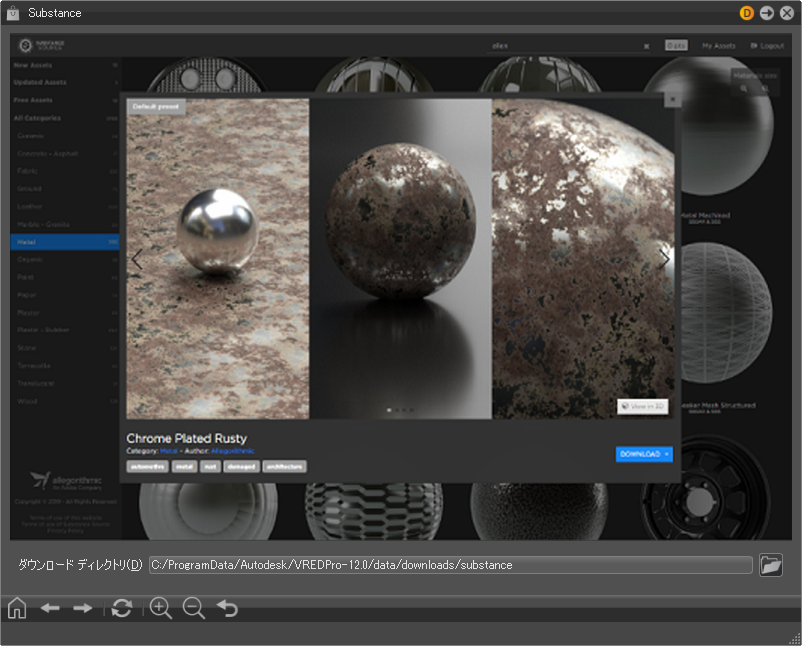Image resolution: width=802 pixels, height=646 pixels.
Task: Zoom in with the magnifier plus icon
Action: 161,608
